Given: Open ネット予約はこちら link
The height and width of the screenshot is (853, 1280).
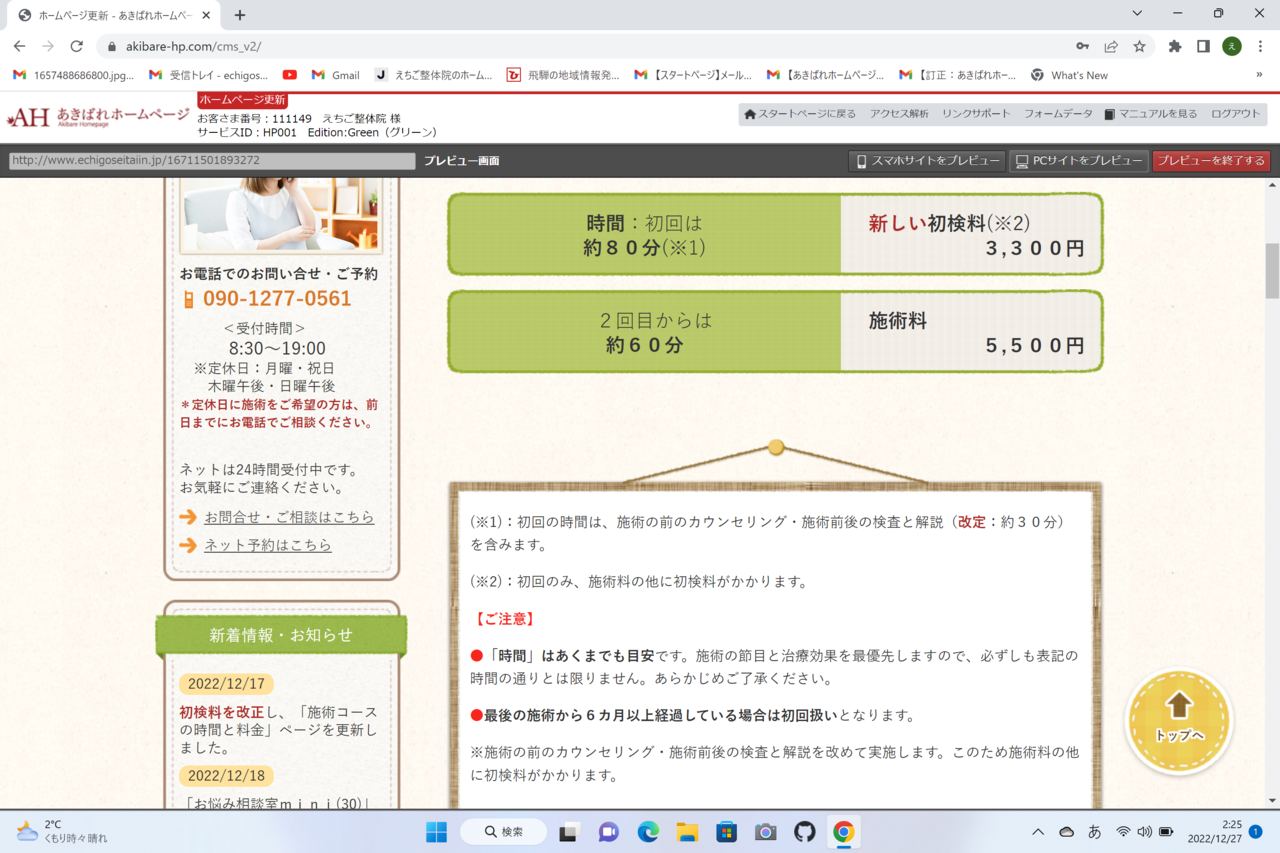Looking at the screenshot, I should coord(268,545).
